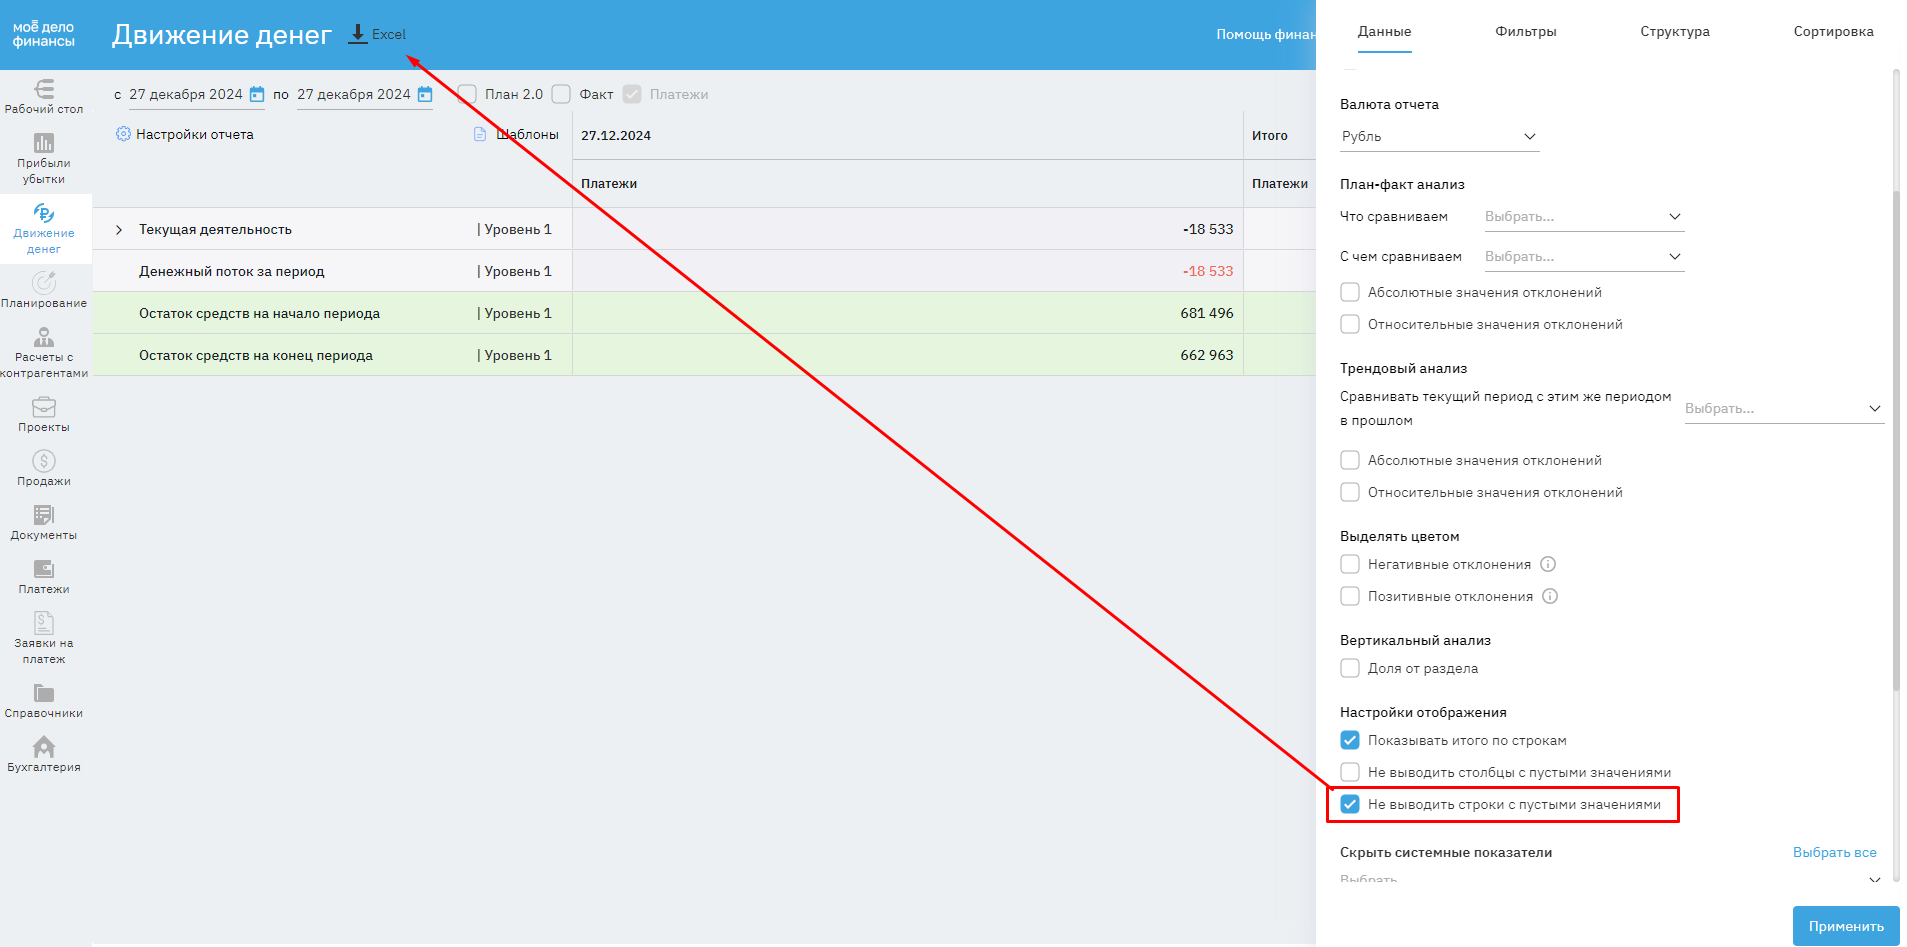This screenshot has height=947, width=1907.
Task: Toggle the Платежи checkbox in the toolbar
Action: click(x=632, y=94)
